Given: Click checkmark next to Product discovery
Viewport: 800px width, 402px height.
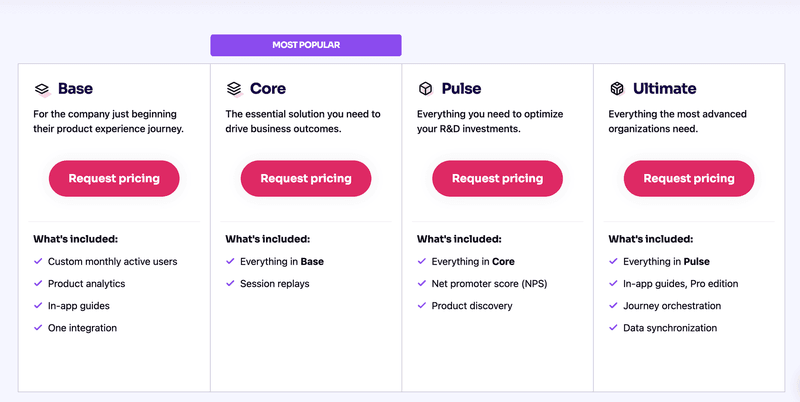Looking at the screenshot, I should (421, 306).
